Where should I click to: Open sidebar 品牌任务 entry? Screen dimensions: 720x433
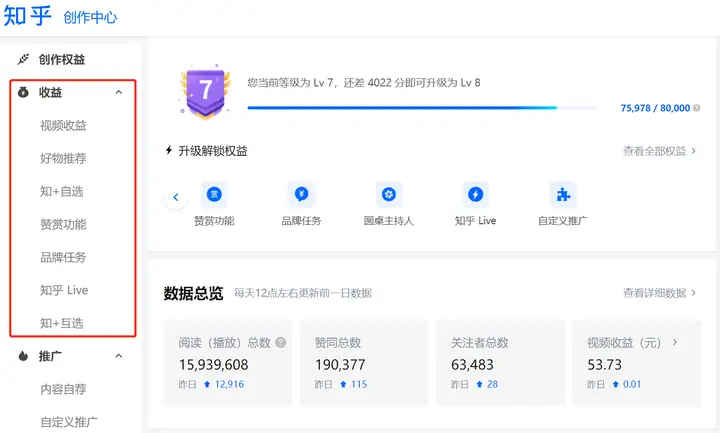tap(63, 257)
